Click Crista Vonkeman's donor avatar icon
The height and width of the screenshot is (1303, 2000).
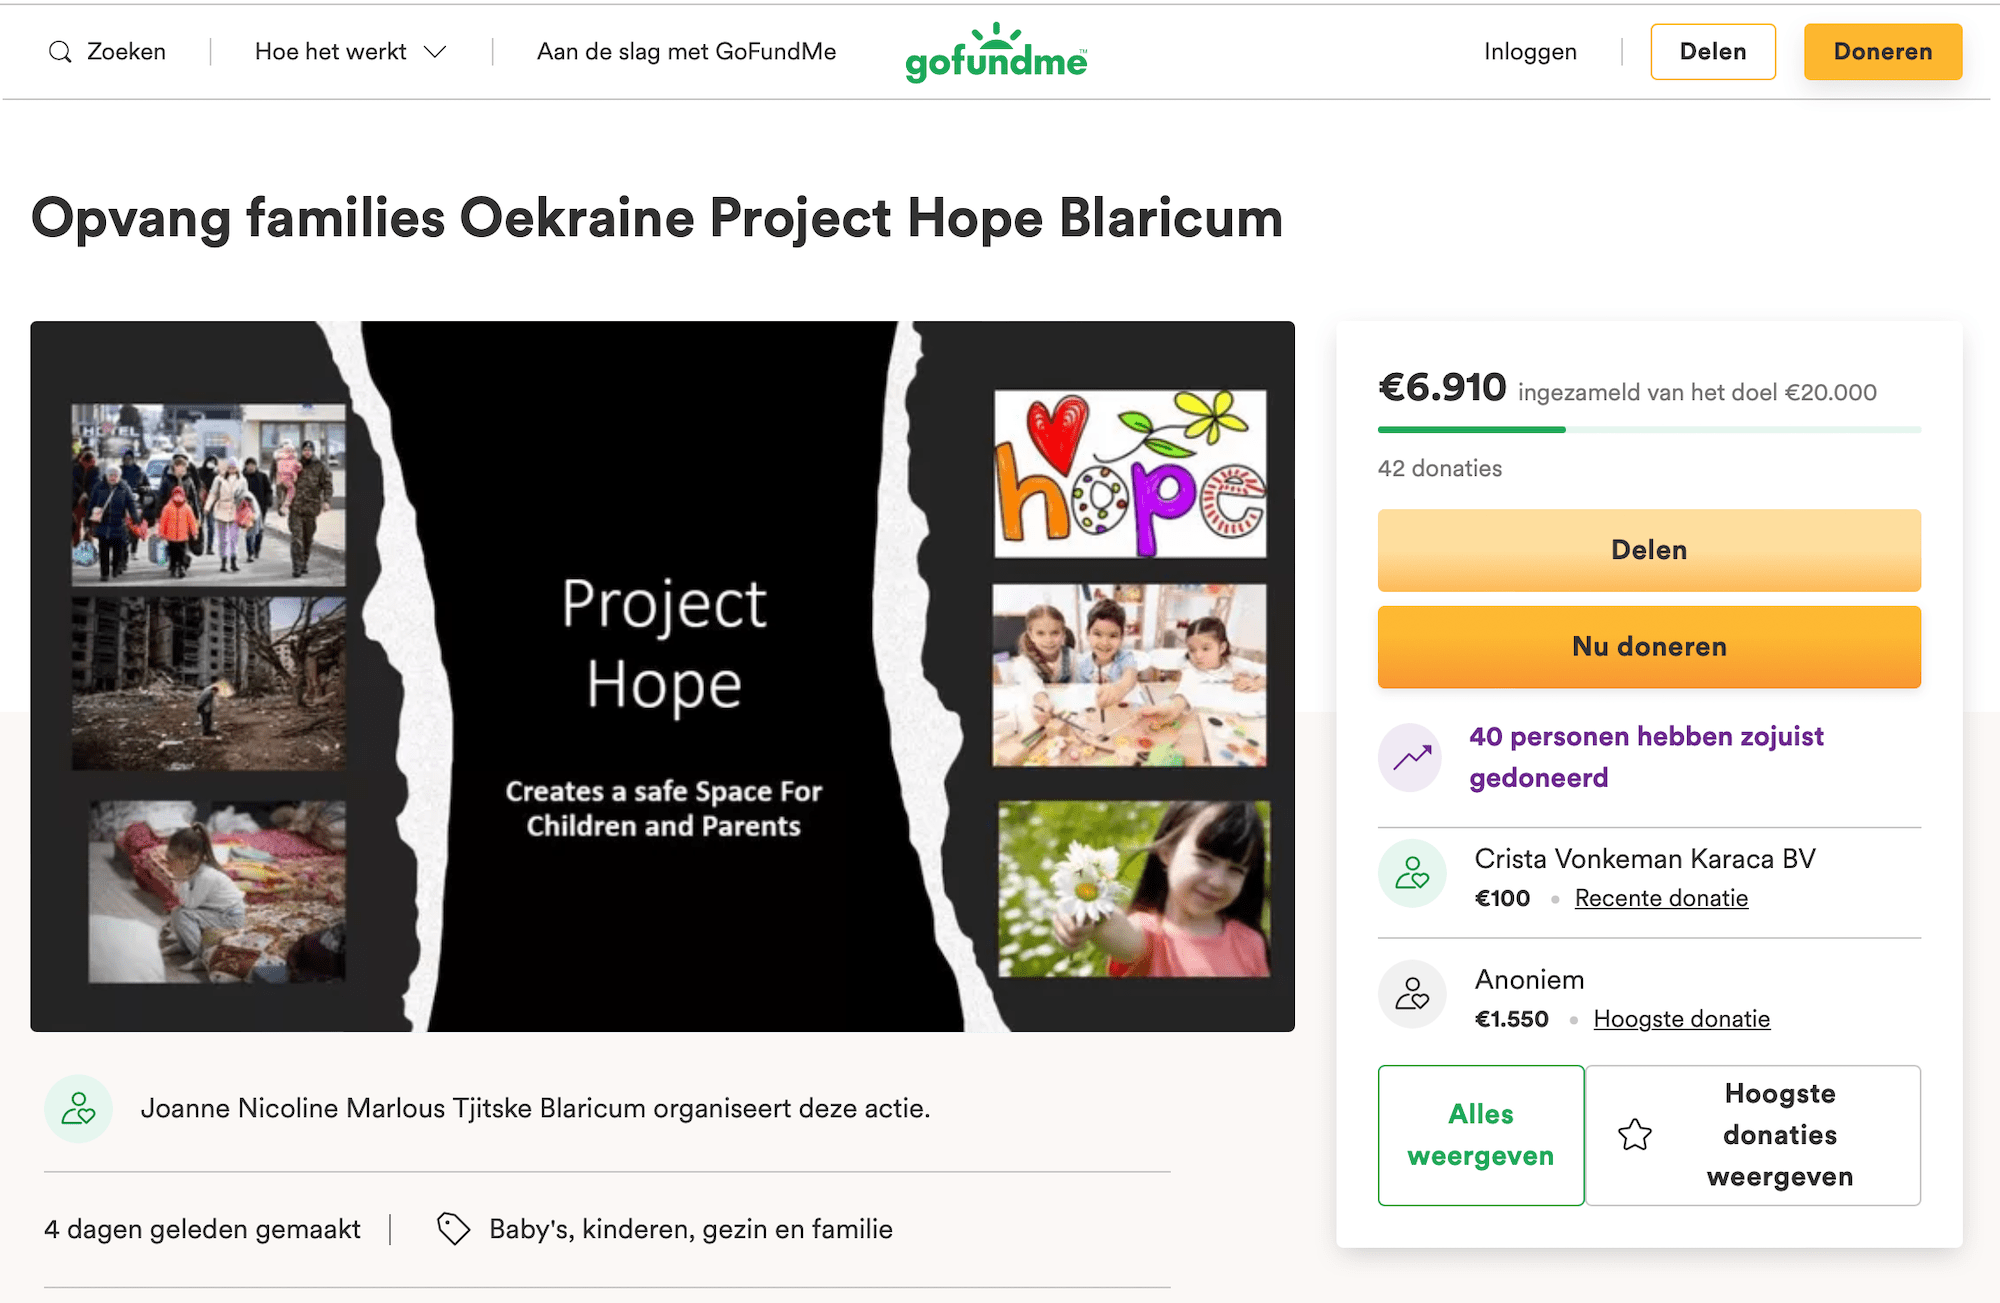[x=1411, y=874]
